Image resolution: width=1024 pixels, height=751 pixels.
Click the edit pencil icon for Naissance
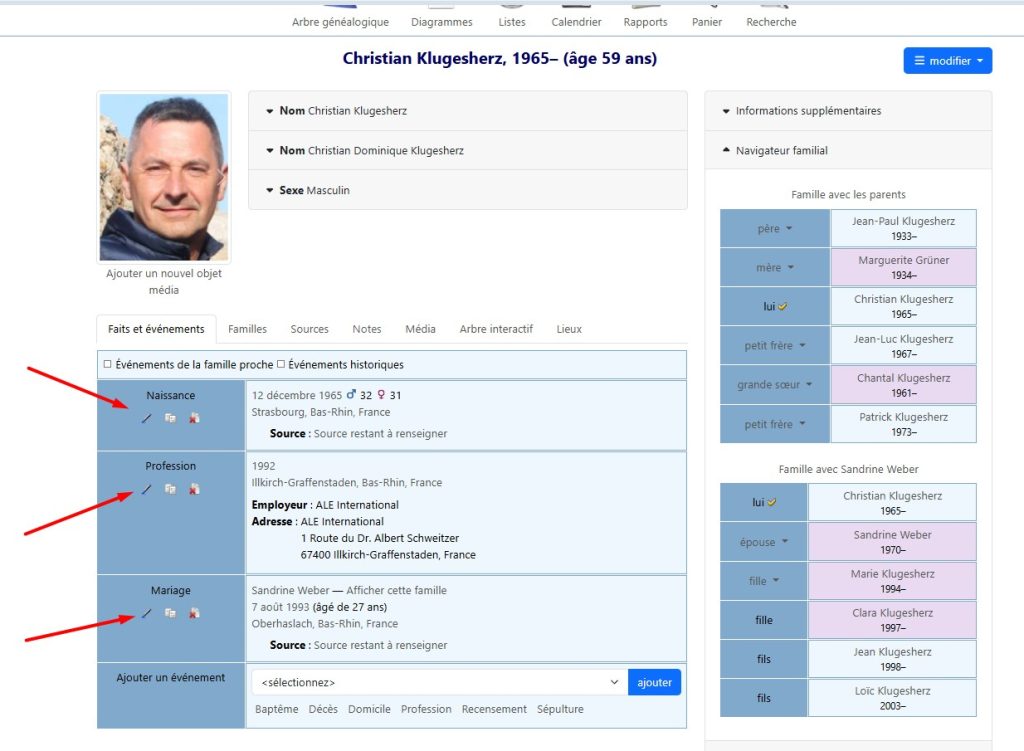pos(146,418)
